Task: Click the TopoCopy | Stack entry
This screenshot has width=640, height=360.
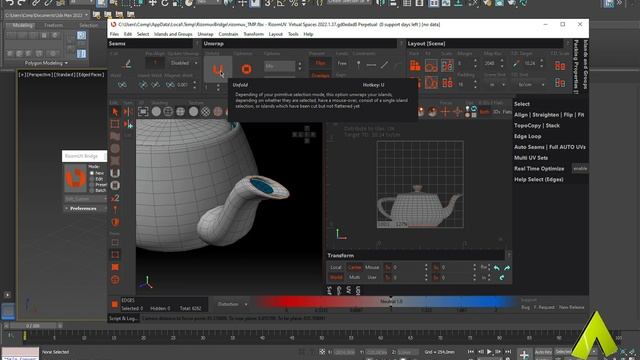Action: click(537, 126)
